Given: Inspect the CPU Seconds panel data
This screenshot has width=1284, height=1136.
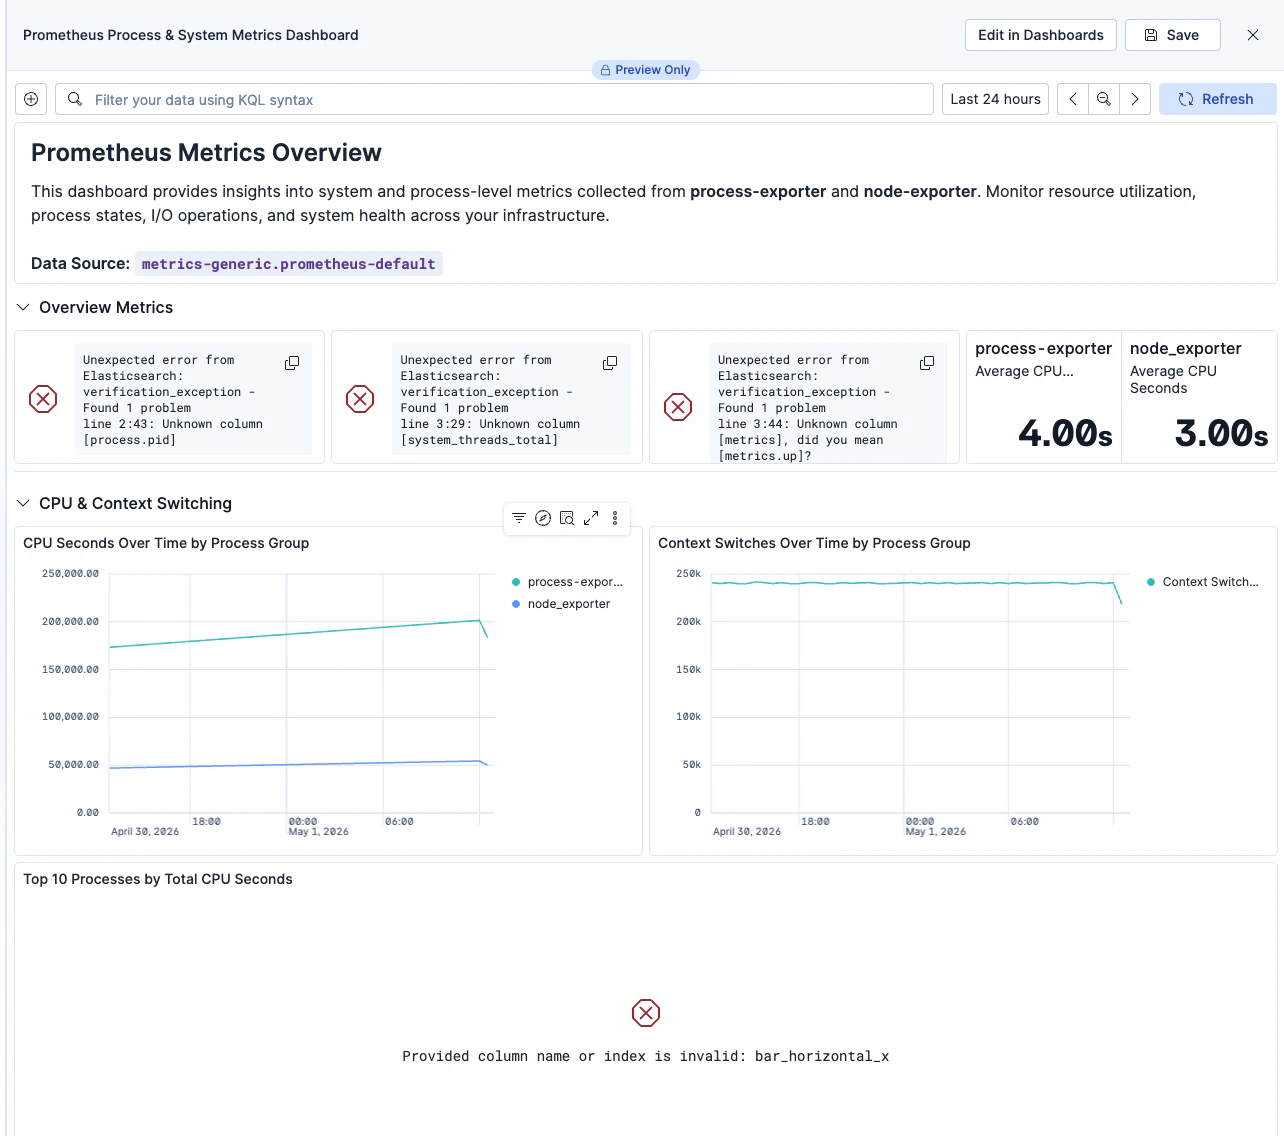Looking at the screenshot, I should point(567,518).
